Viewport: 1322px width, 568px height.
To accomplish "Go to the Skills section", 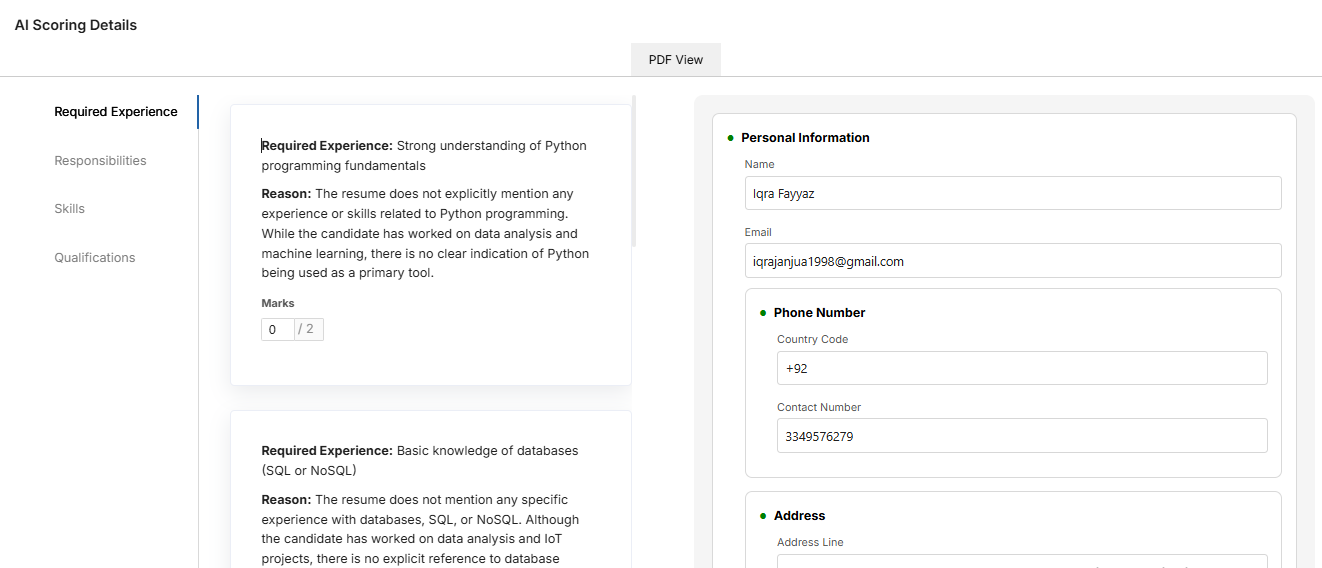I will (x=69, y=209).
